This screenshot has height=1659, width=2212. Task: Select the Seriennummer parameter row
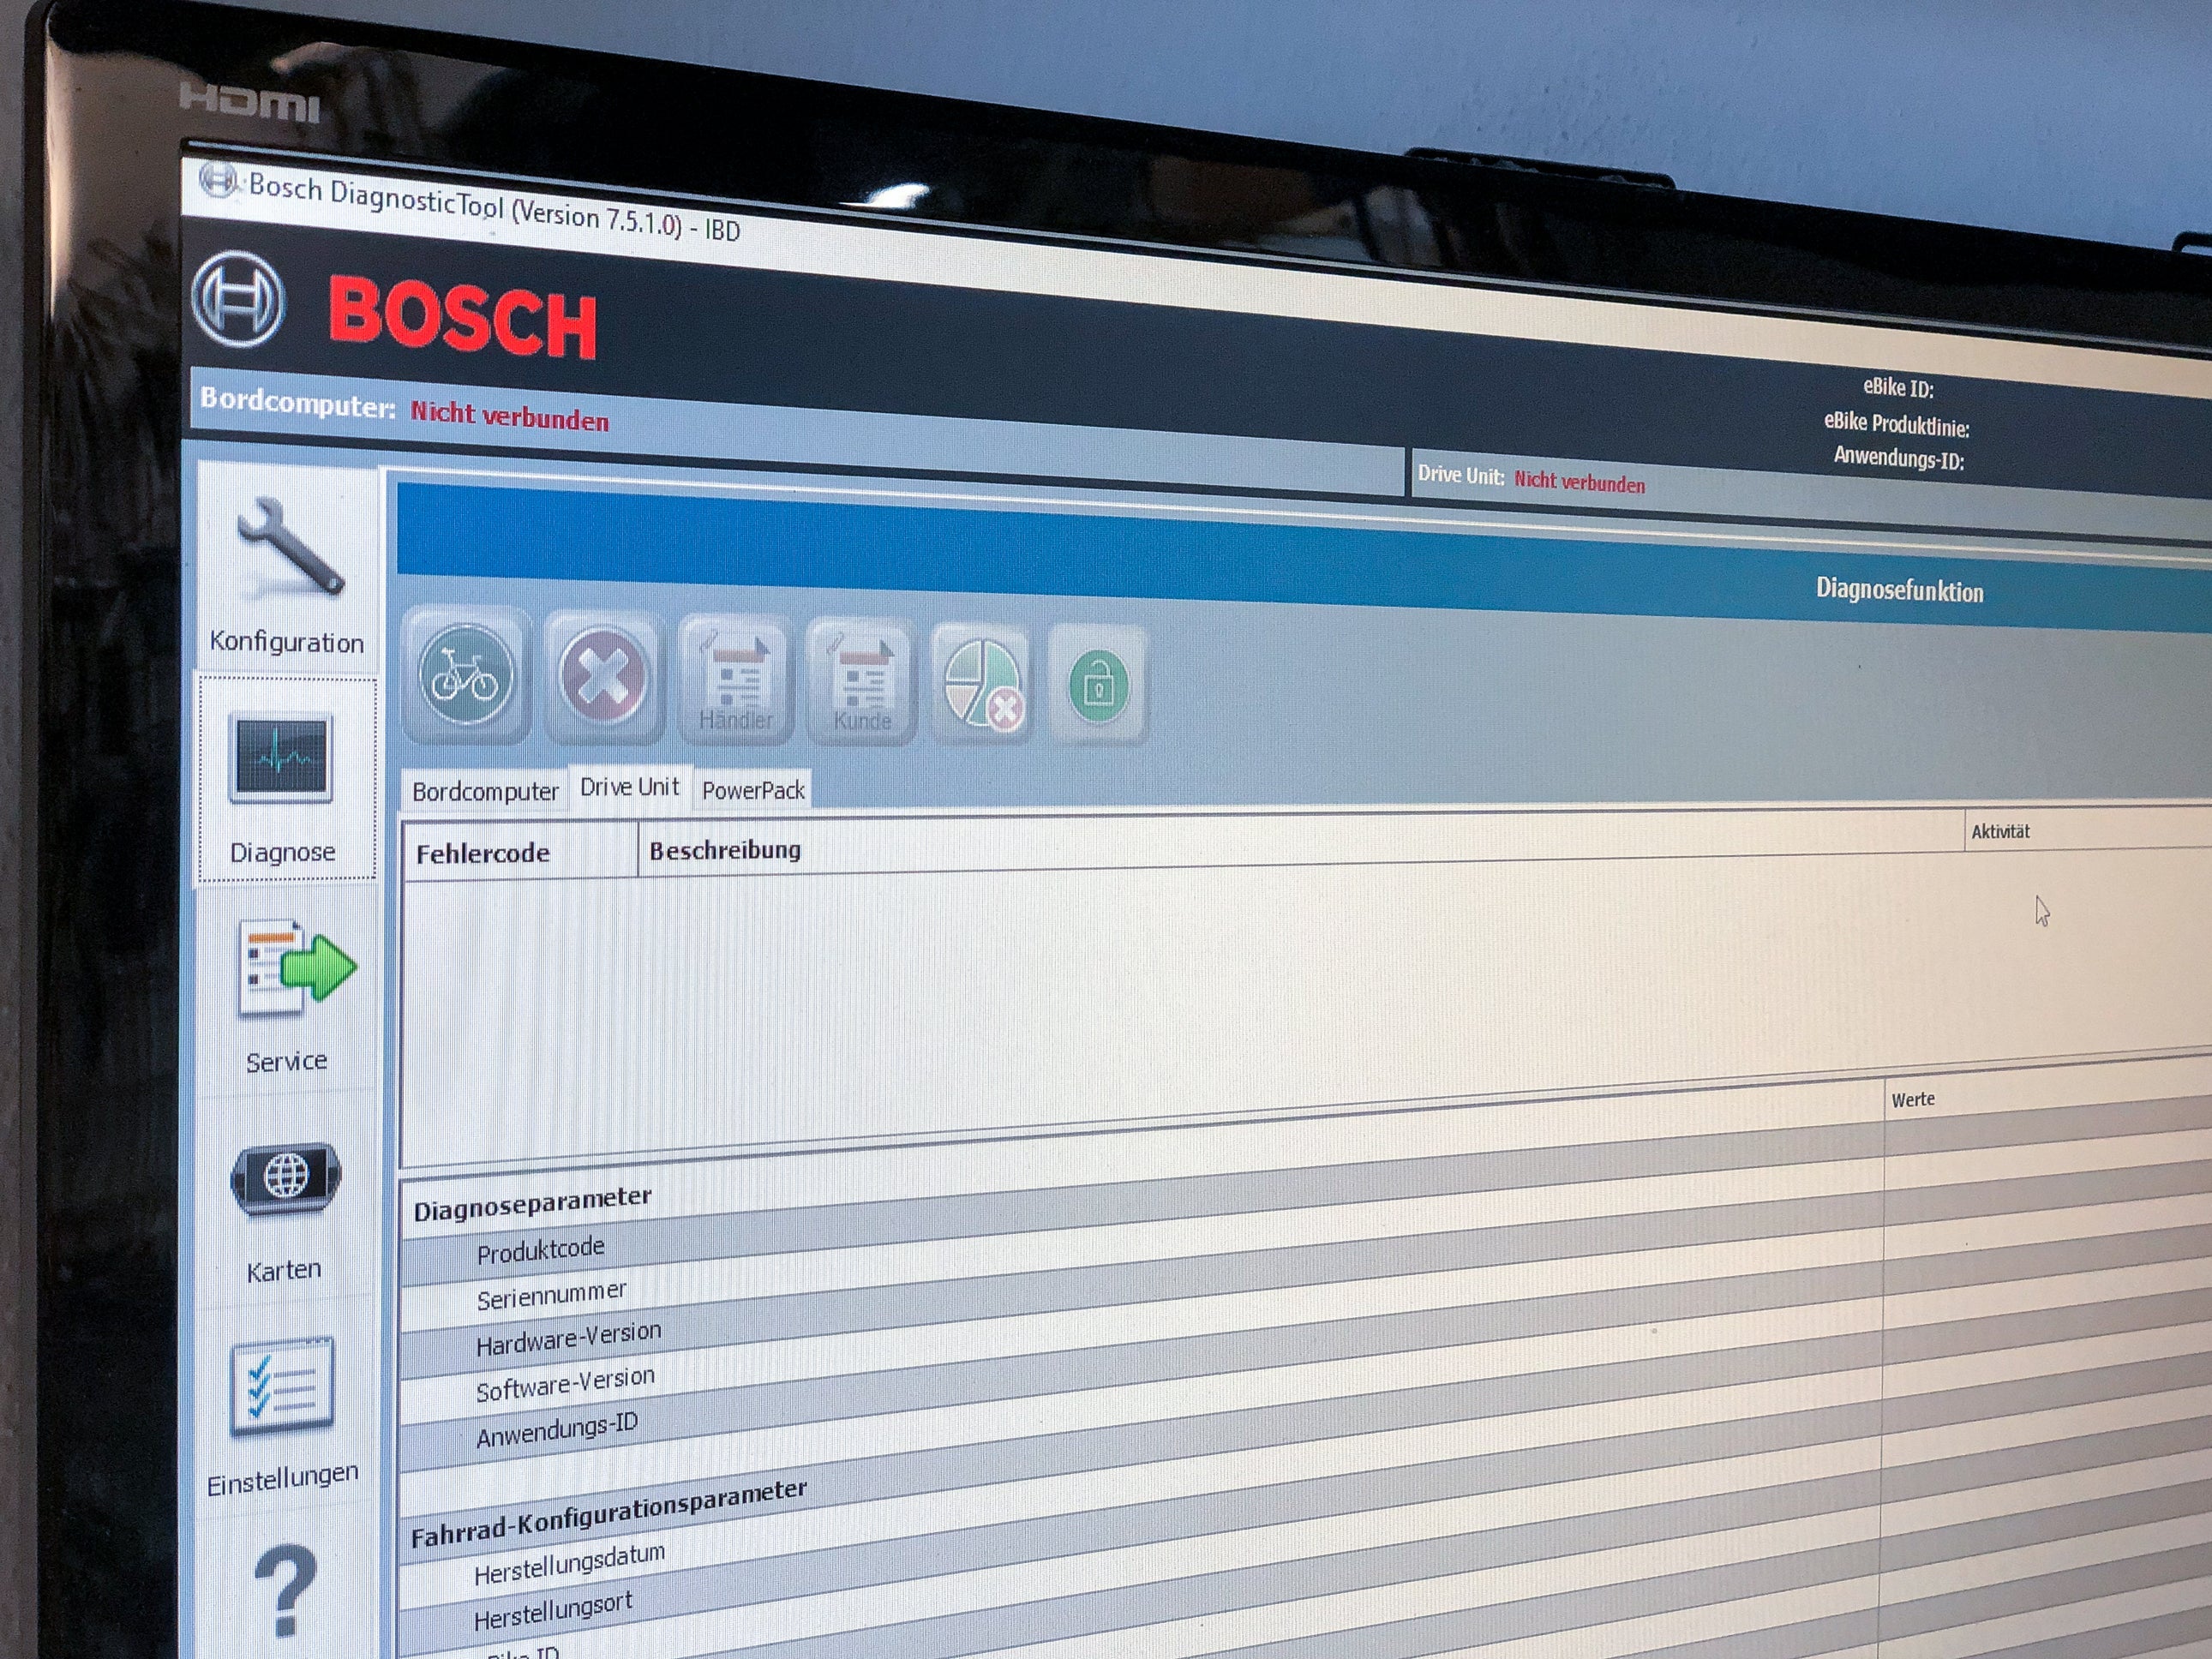coord(552,1296)
